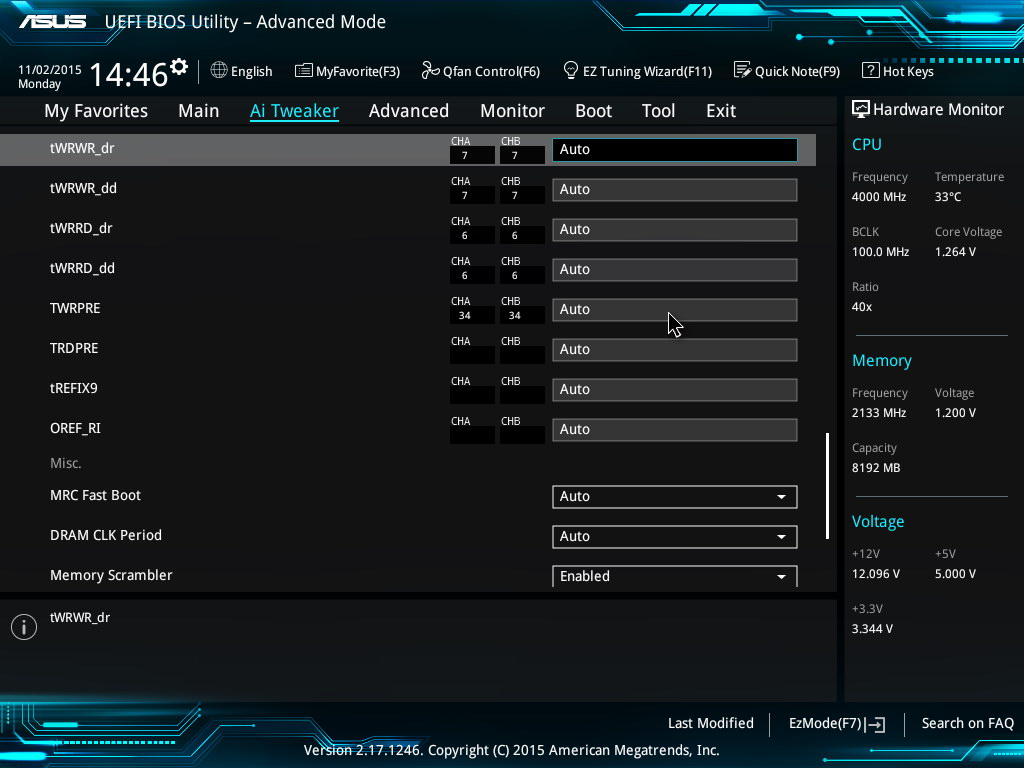Launch EZ Tuning Wizard bulb icon
This screenshot has height=768, width=1024.
[x=571, y=71]
